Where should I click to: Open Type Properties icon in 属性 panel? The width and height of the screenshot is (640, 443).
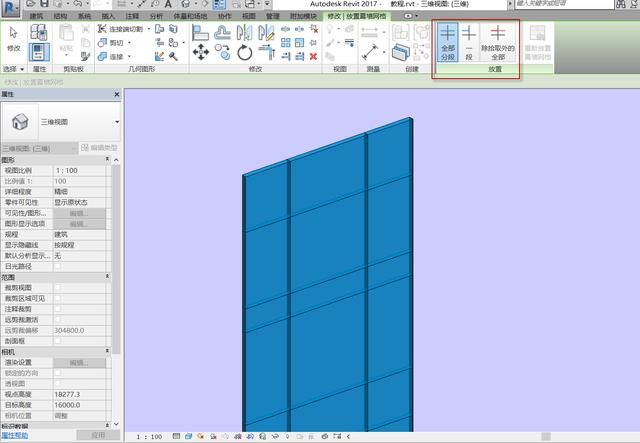click(39, 33)
